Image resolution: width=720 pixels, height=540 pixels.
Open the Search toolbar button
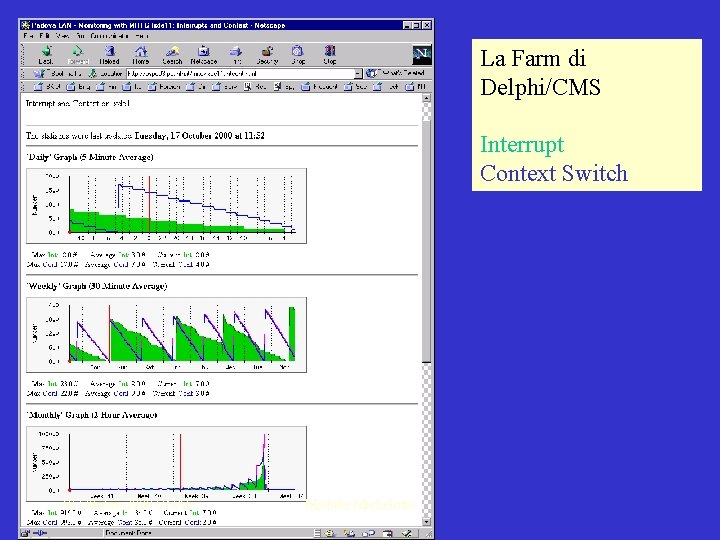coord(172,55)
